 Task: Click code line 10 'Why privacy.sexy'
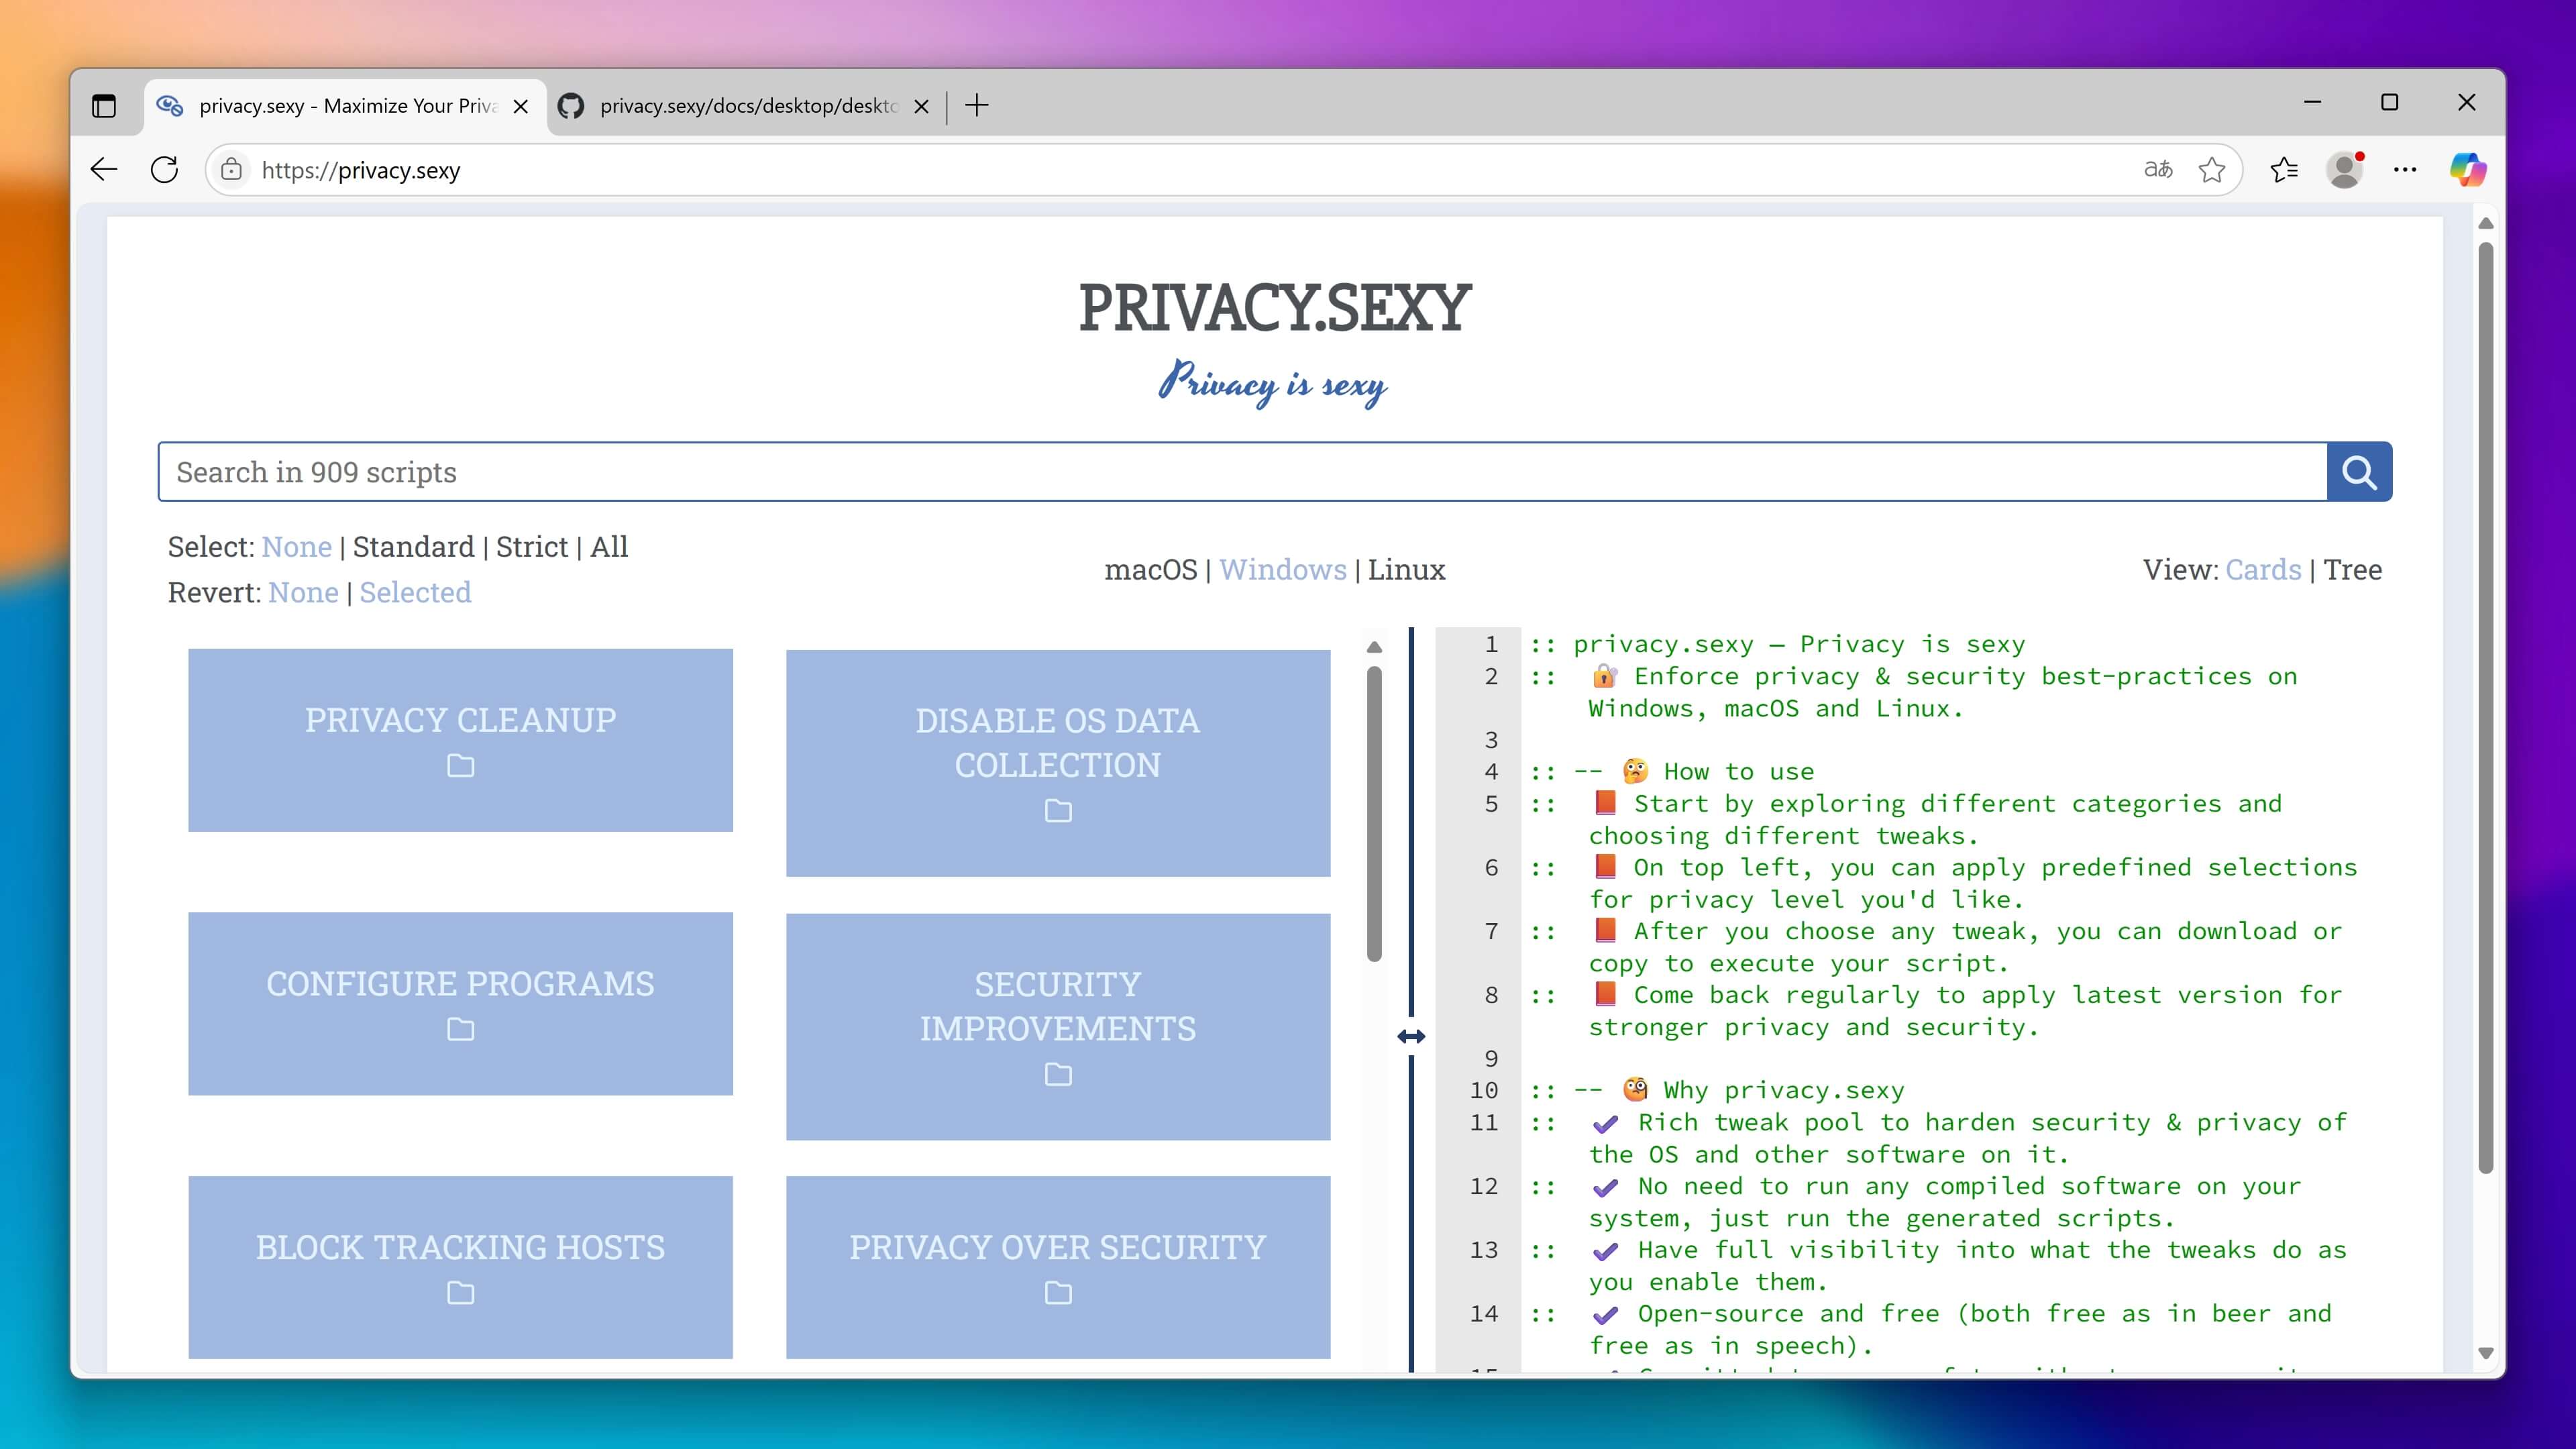coord(1717,1091)
